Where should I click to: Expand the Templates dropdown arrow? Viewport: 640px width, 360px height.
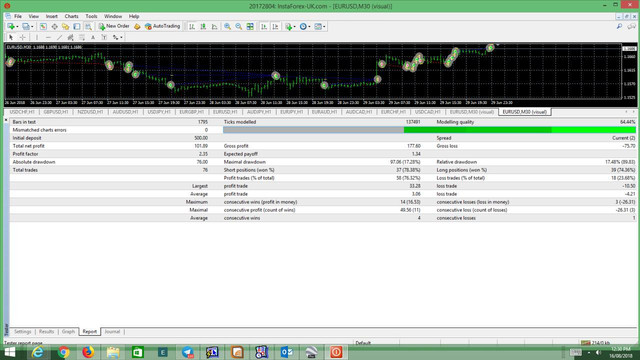coord(324,27)
